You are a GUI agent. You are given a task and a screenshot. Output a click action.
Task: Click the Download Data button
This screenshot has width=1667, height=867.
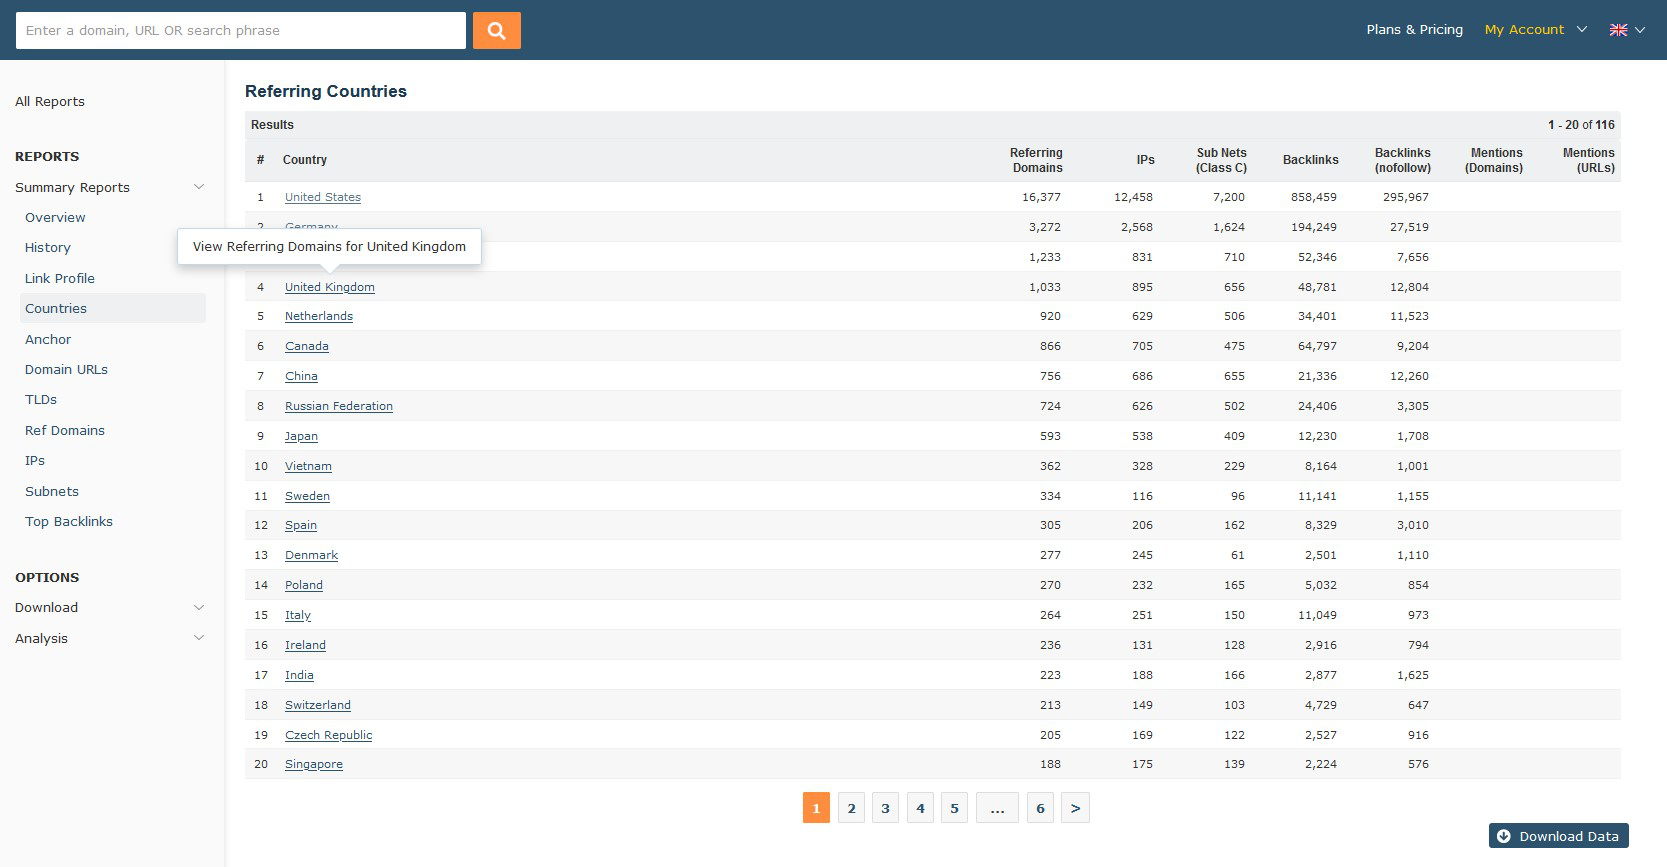(x=1558, y=836)
